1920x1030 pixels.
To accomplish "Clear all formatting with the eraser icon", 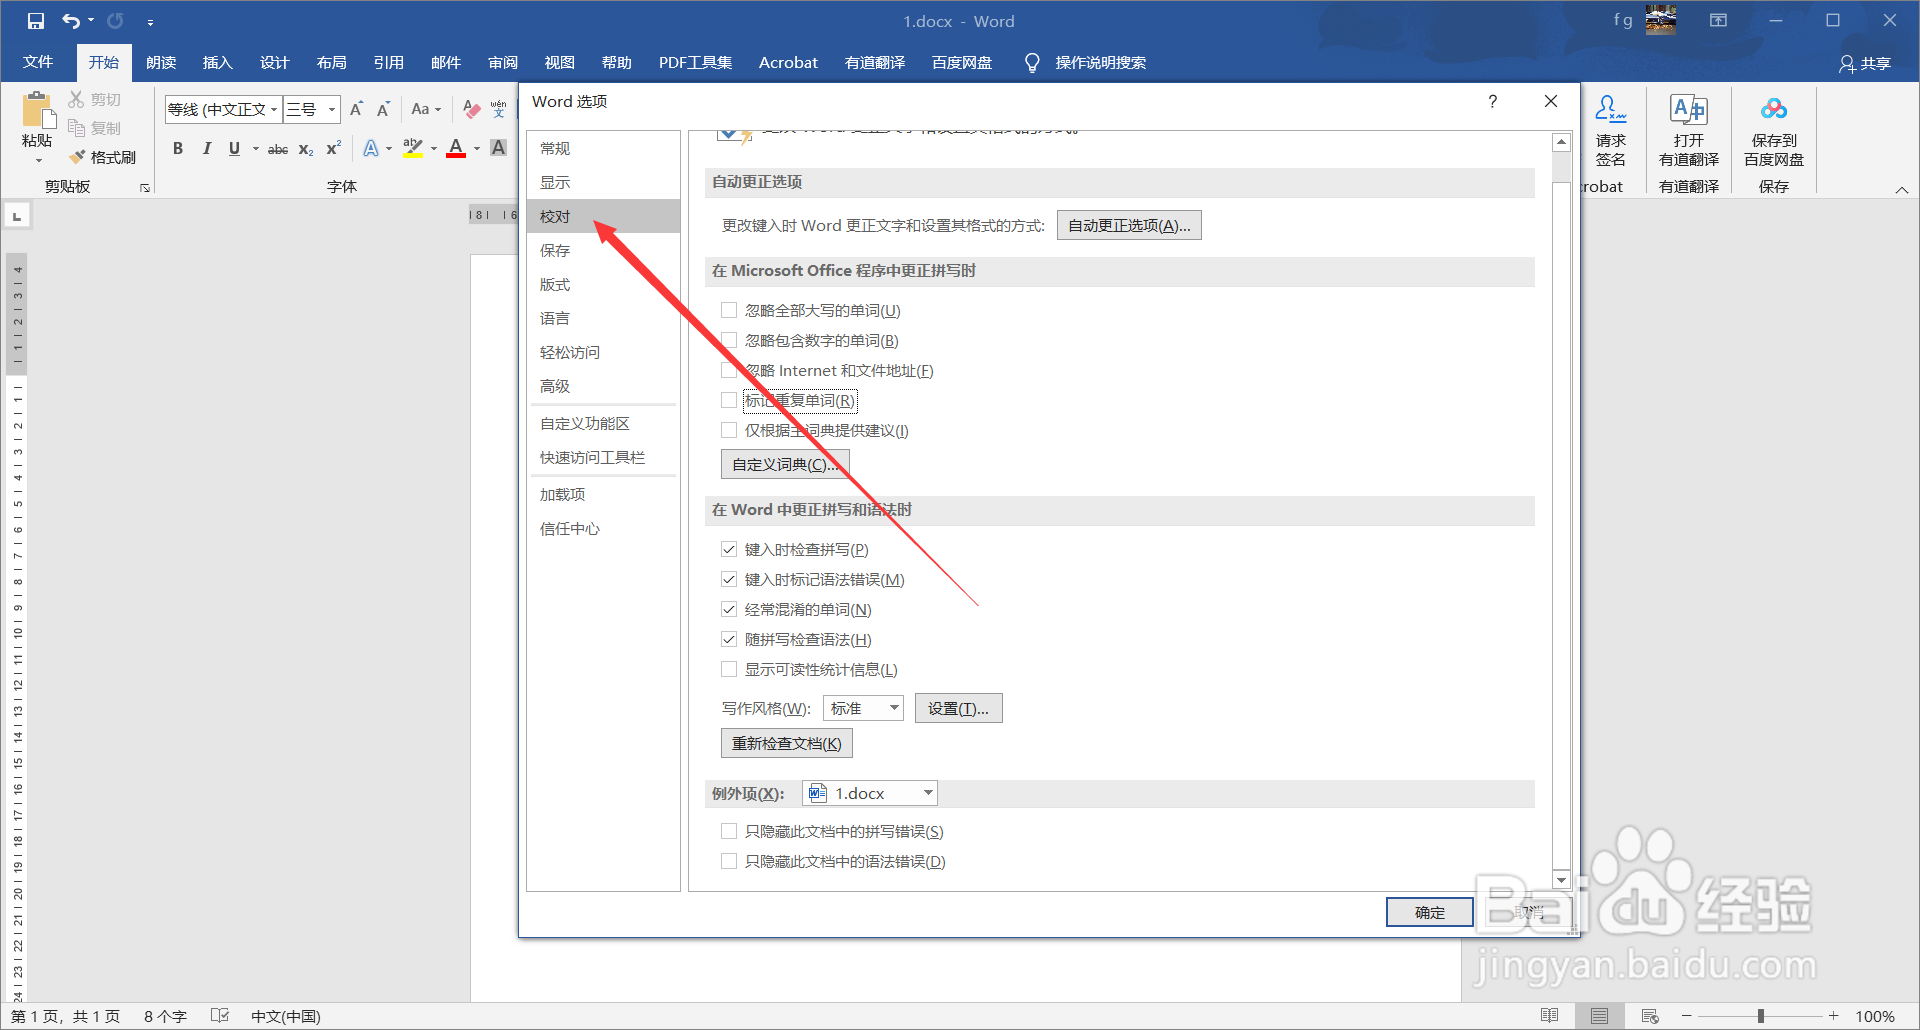I will 471,109.
